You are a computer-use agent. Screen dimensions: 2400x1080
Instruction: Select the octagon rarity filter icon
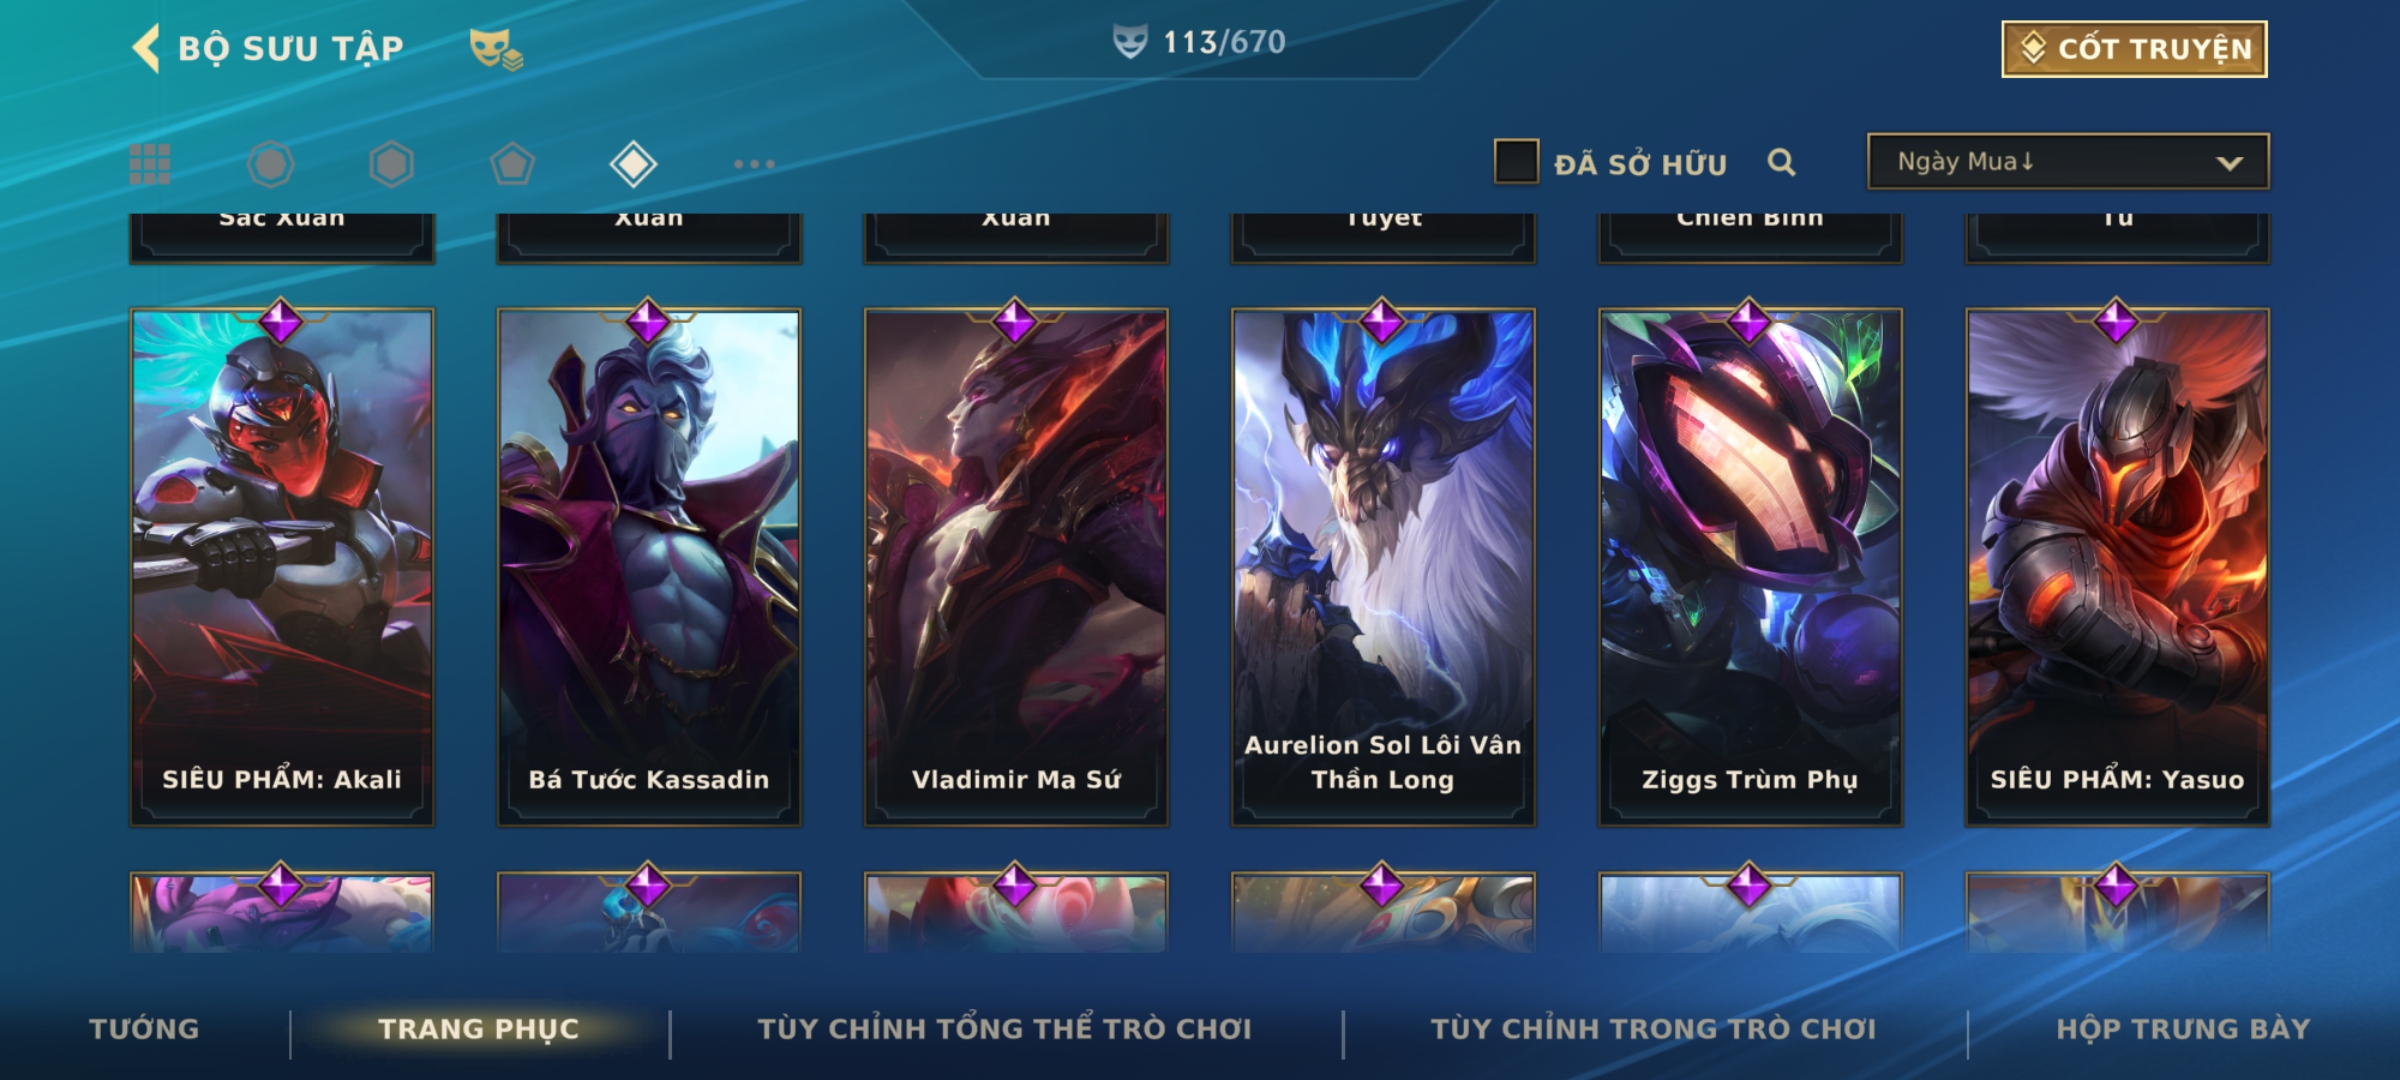point(271,164)
